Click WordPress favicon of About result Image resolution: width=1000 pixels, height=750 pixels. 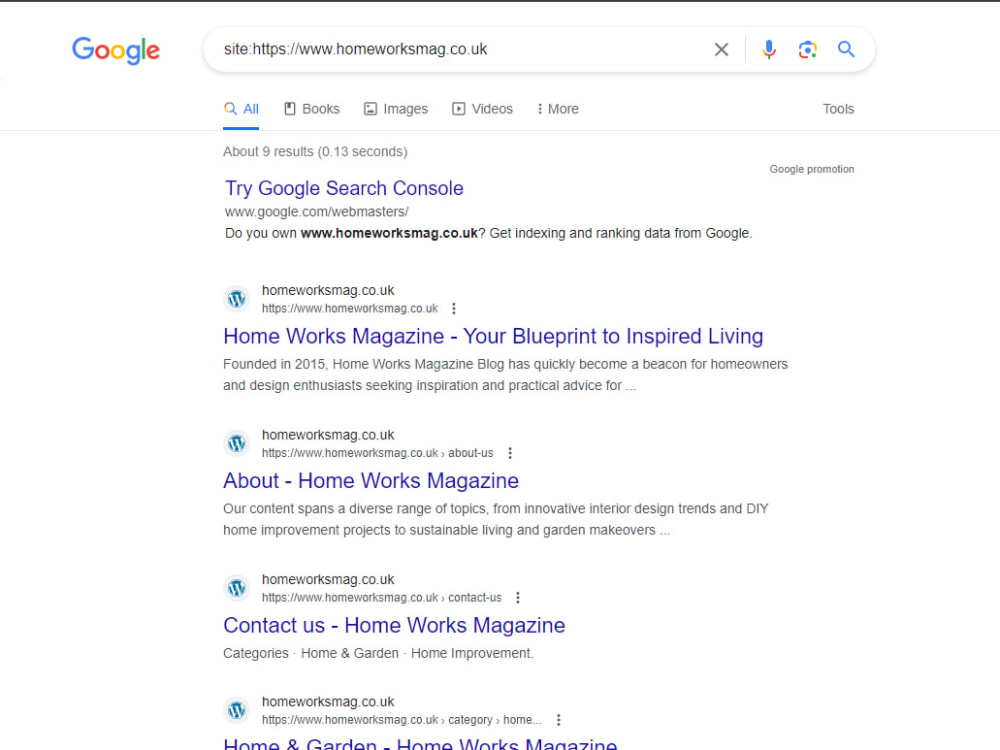coord(237,443)
